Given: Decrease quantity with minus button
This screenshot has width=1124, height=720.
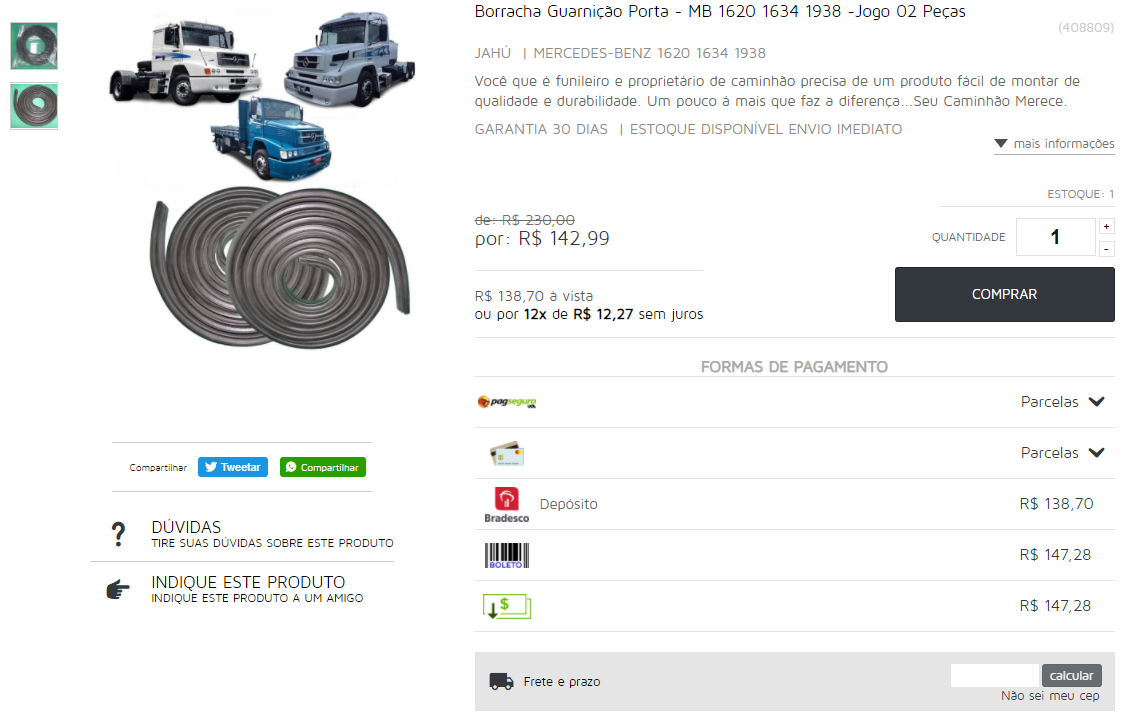Looking at the screenshot, I should point(1107,249).
